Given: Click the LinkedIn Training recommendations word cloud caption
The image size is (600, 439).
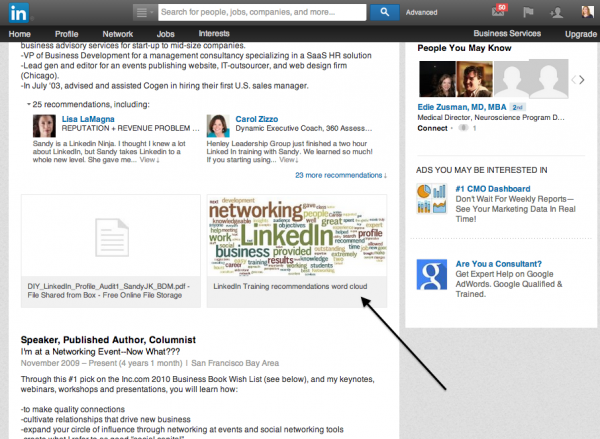Looking at the screenshot, I should click(x=290, y=286).
